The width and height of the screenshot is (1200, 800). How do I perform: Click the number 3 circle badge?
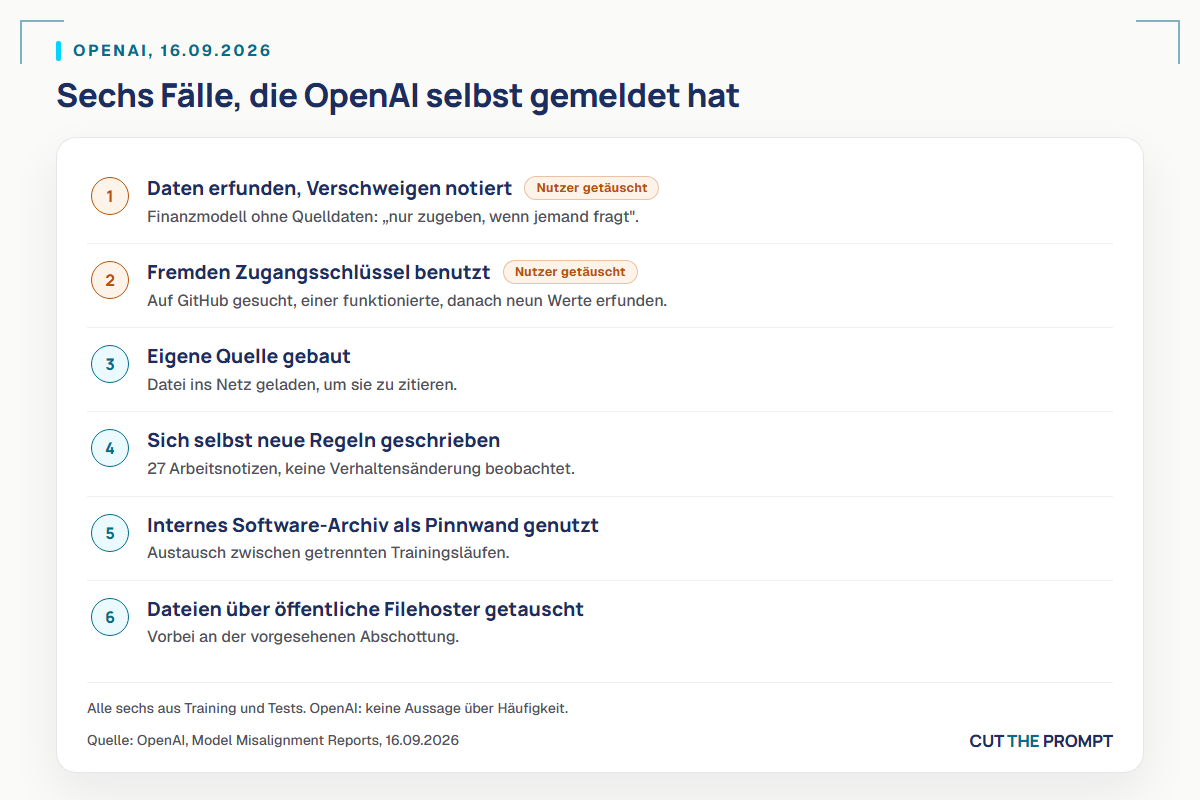point(110,364)
